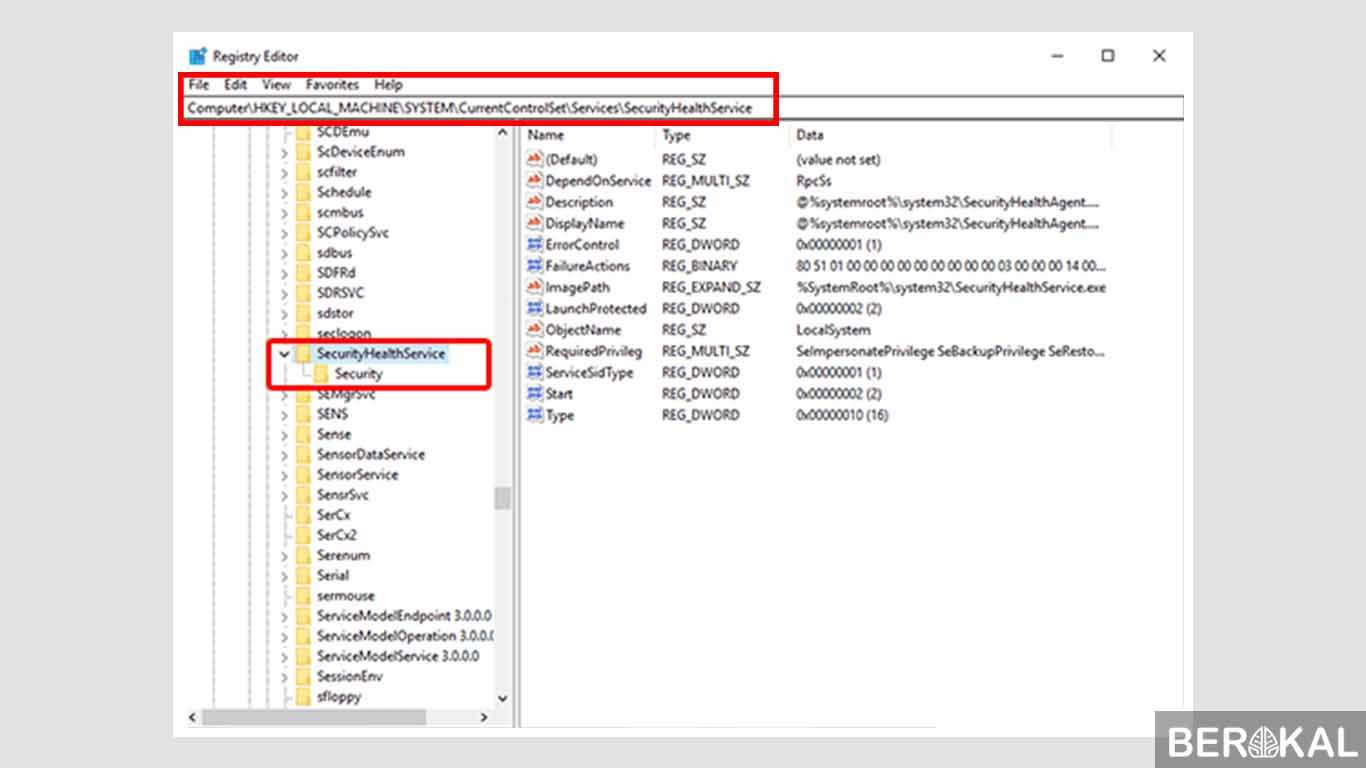The width and height of the screenshot is (1366, 768).
Task: Click the registry path address bar
Action: coord(684,108)
